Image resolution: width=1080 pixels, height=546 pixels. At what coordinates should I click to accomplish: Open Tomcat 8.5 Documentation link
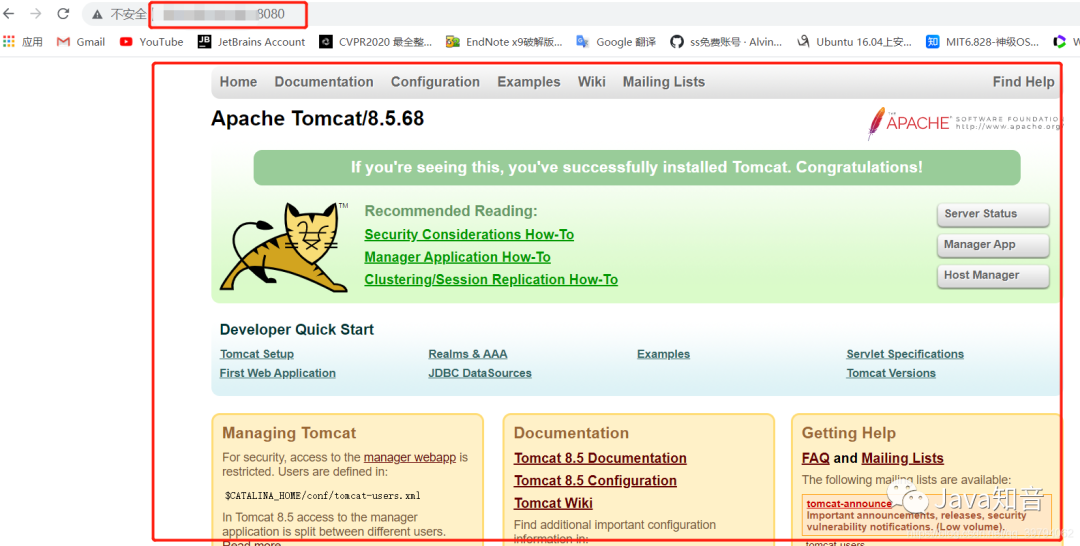[x=600, y=459]
